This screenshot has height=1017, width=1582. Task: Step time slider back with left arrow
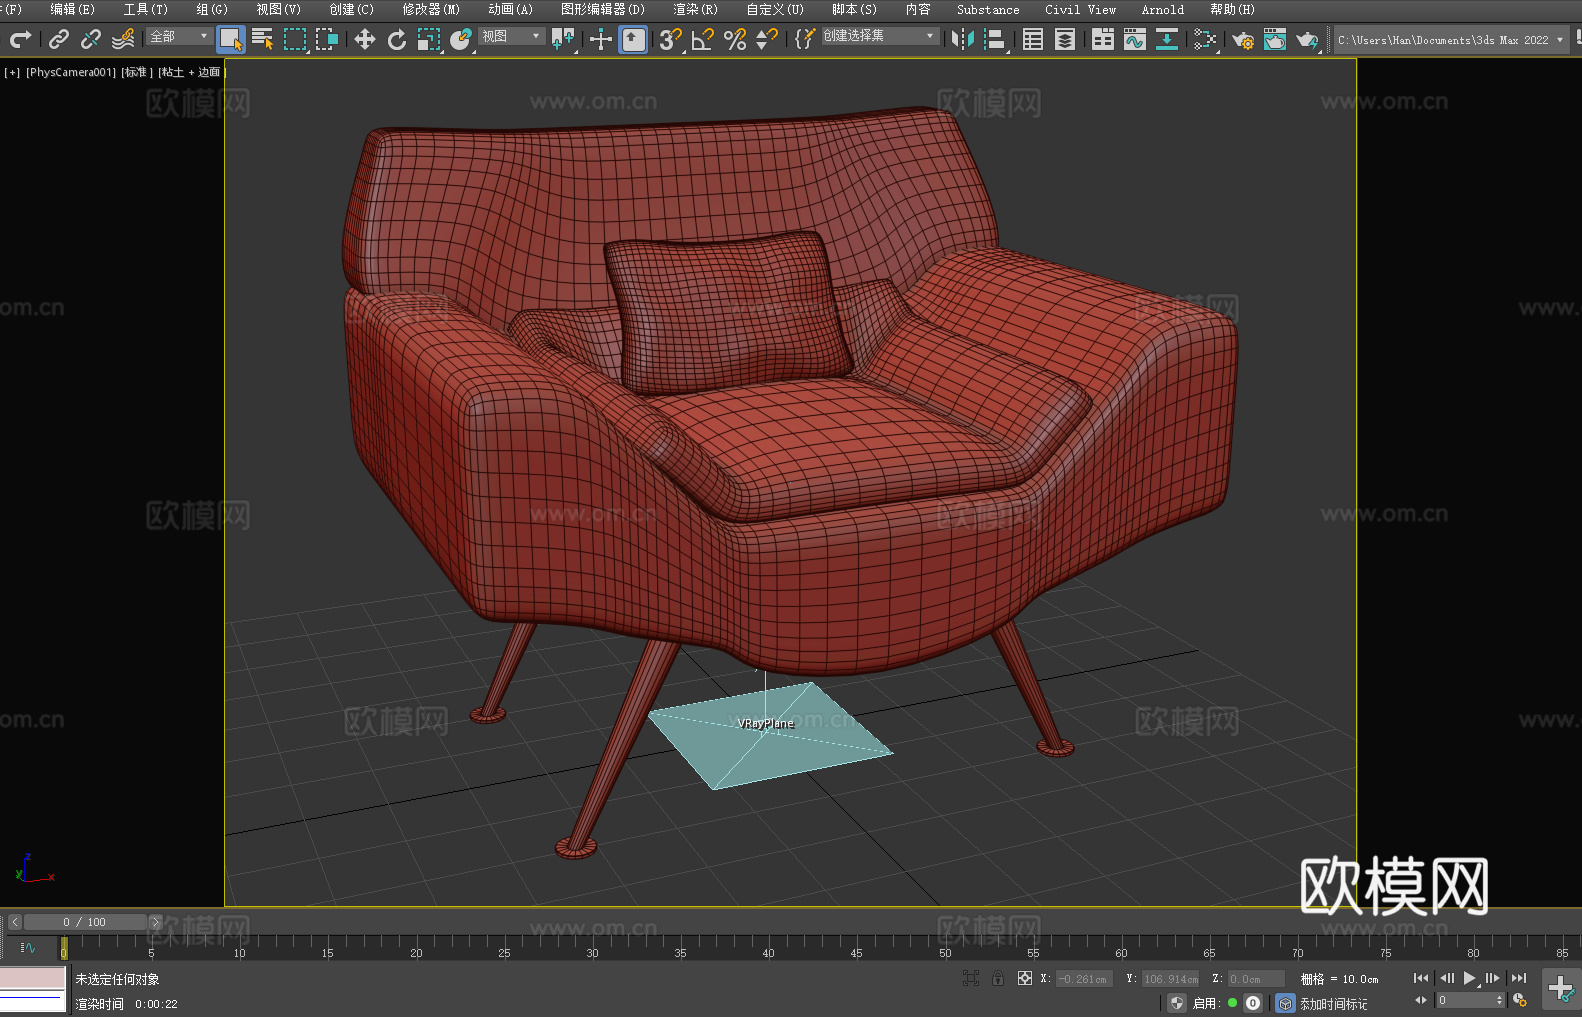[x=15, y=922]
